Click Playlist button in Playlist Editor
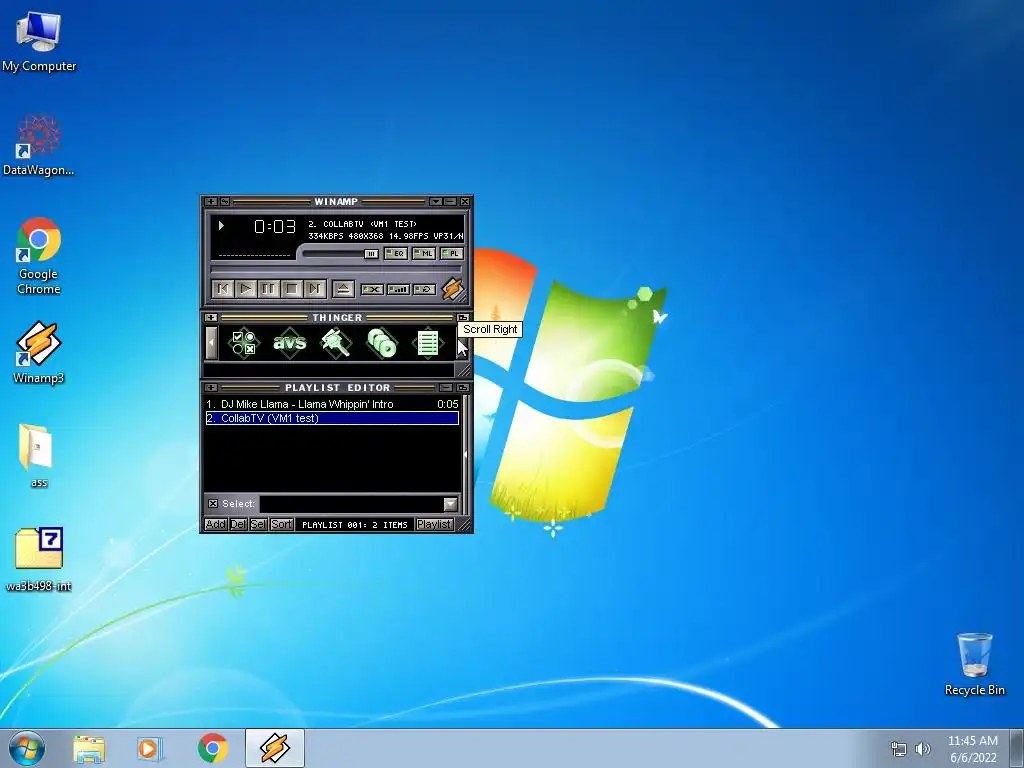Viewport: 1024px width, 768px height. tap(434, 524)
